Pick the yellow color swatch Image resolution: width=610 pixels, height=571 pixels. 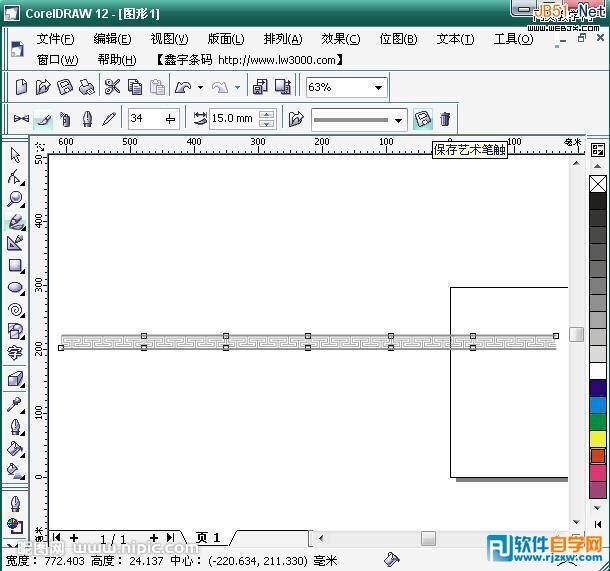coord(598,439)
